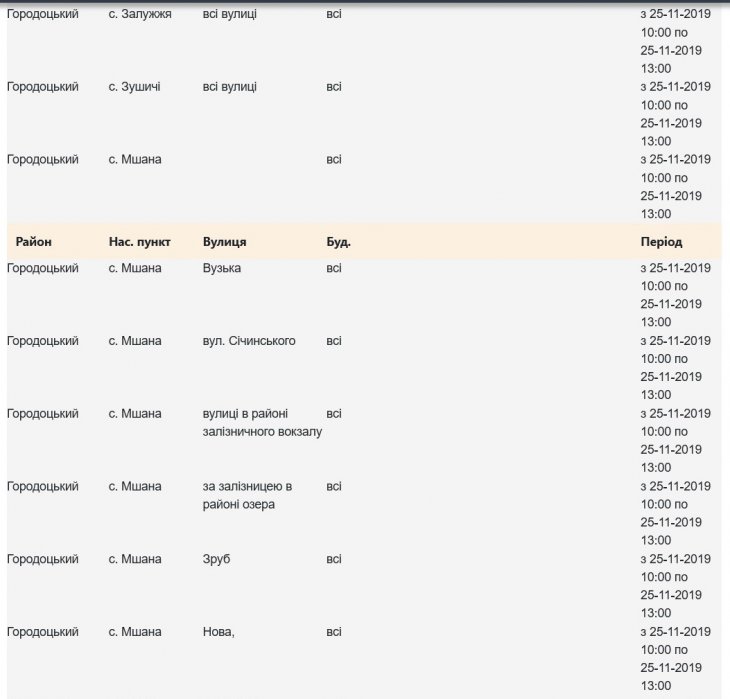Click the Район column header
Screen dimensions: 730x699
[x=33, y=242]
